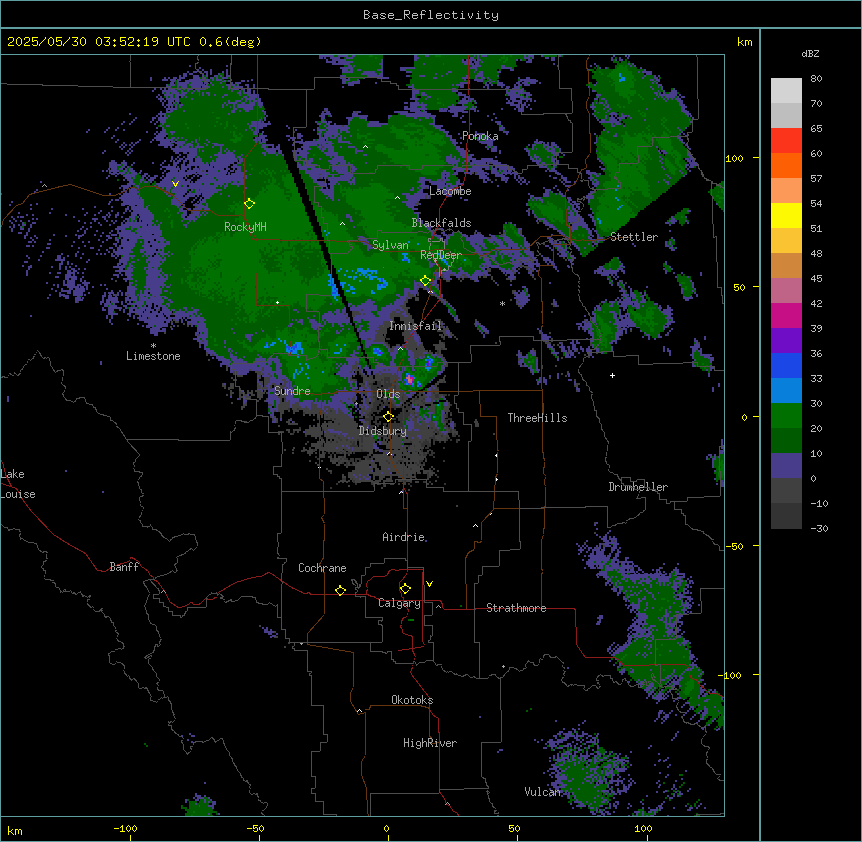Image resolution: width=862 pixels, height=842 pixels.
Task: Click the Vulcan town label
Action: point(543,792)
